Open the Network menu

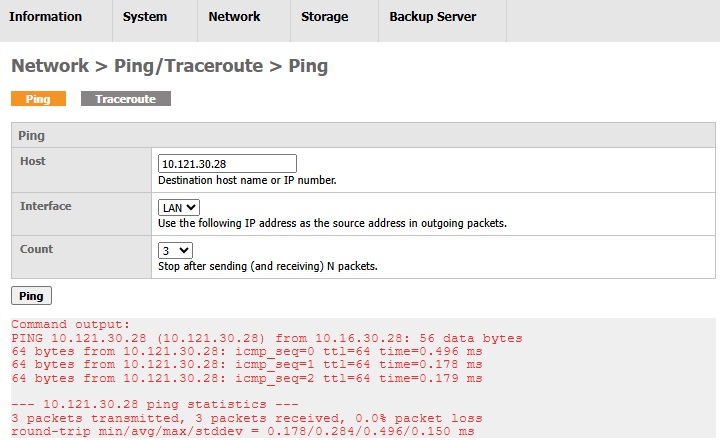(234, 17)
